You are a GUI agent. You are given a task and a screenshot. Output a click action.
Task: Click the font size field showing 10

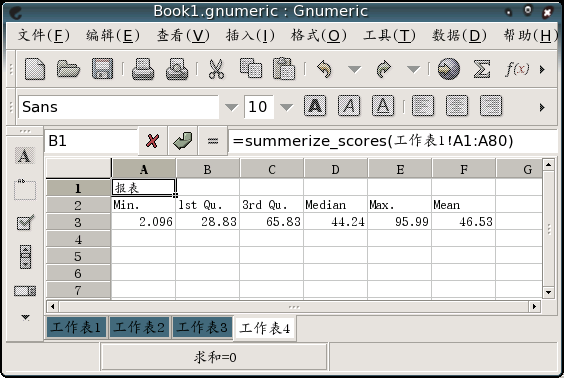point(259,107)
